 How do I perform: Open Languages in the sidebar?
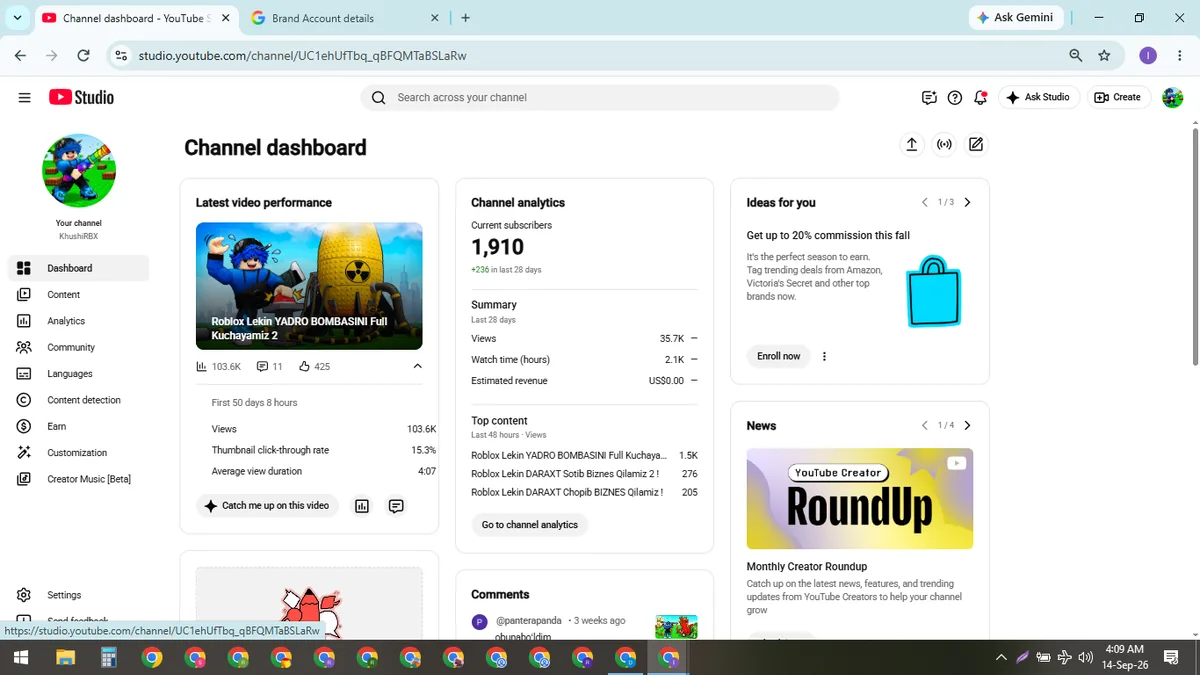(x=79, y=373)
